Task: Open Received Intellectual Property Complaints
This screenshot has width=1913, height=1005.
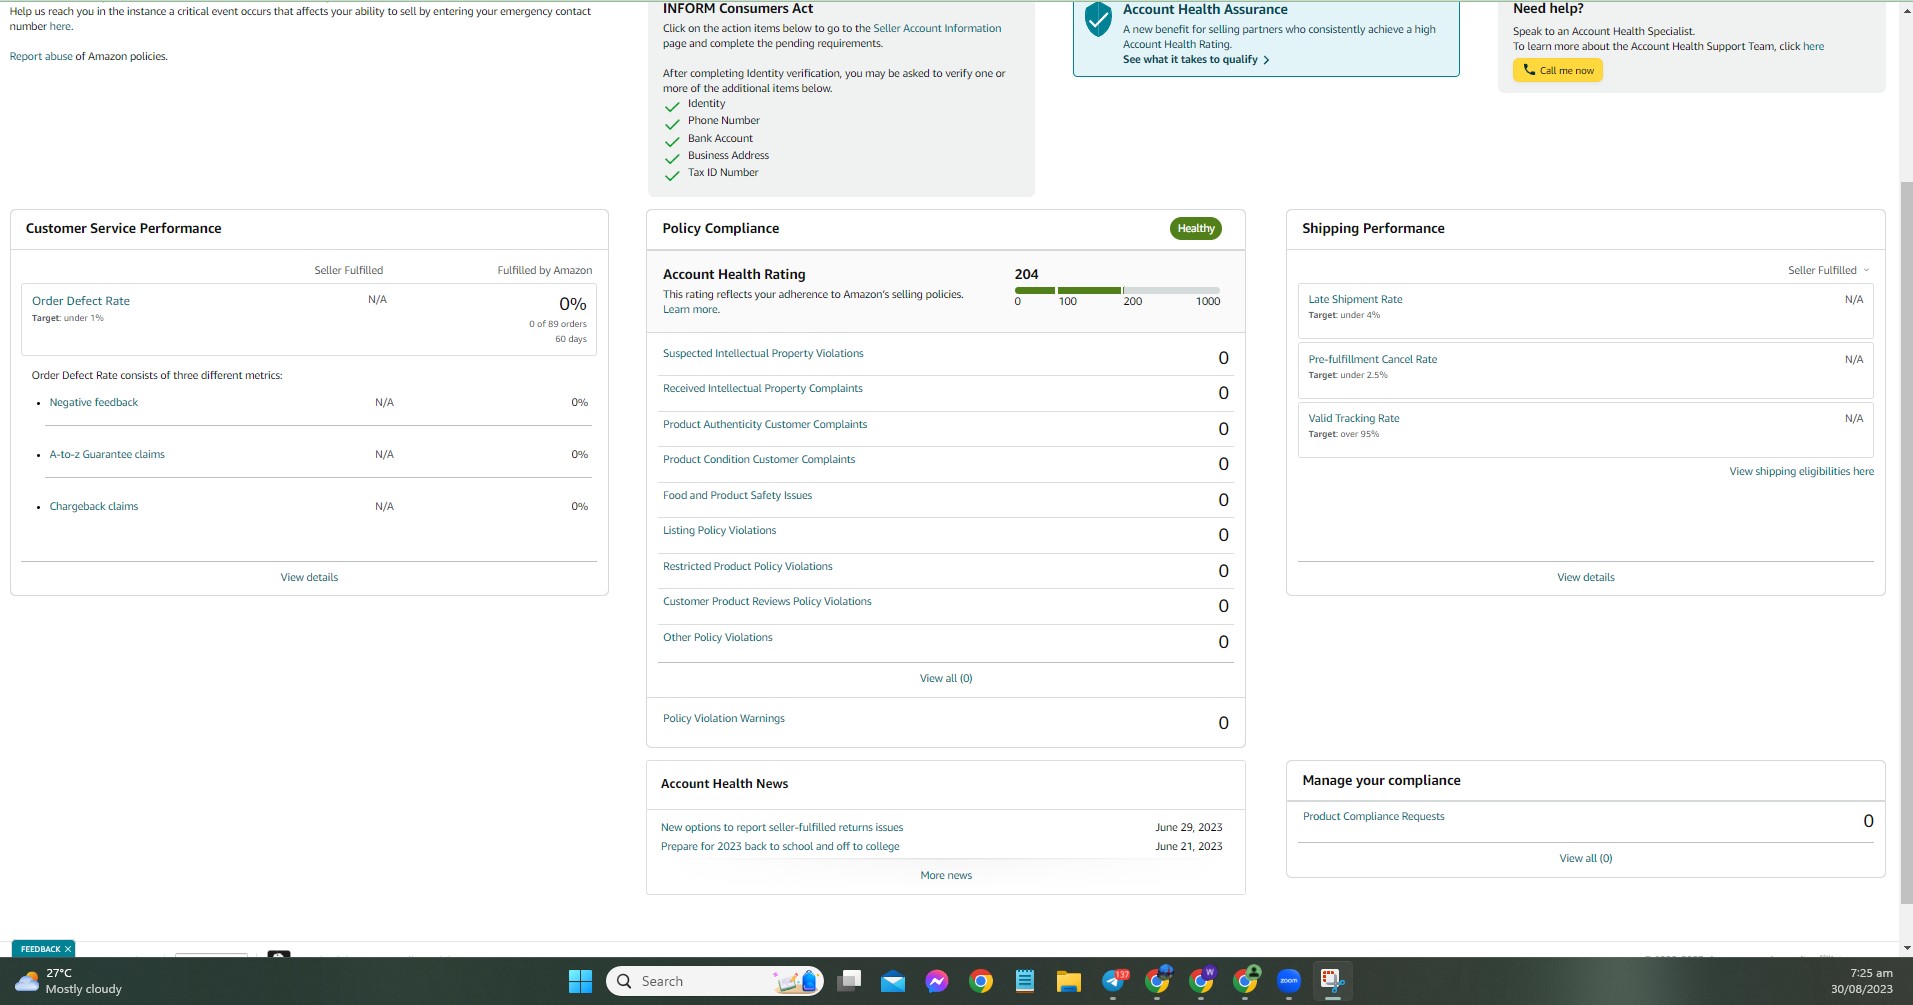Action: [762, 388]
